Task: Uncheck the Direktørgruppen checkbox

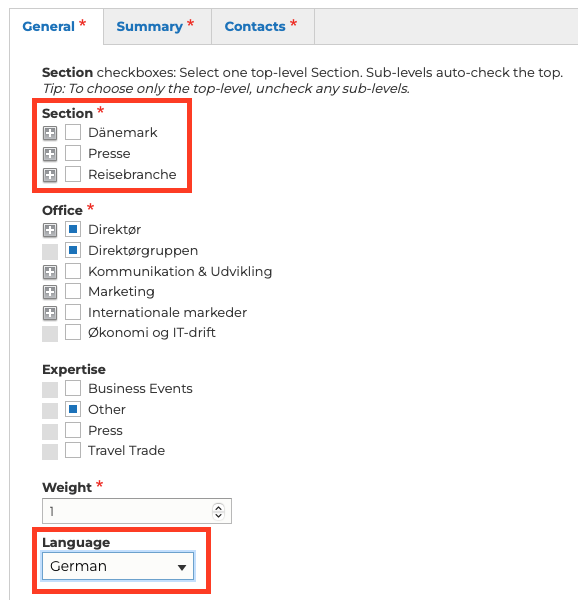Action: coord(73,250)
